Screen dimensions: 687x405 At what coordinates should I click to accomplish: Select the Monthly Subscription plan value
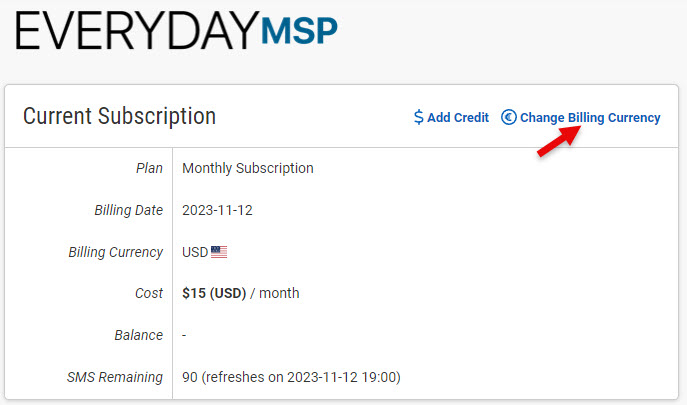click(247, 168)
